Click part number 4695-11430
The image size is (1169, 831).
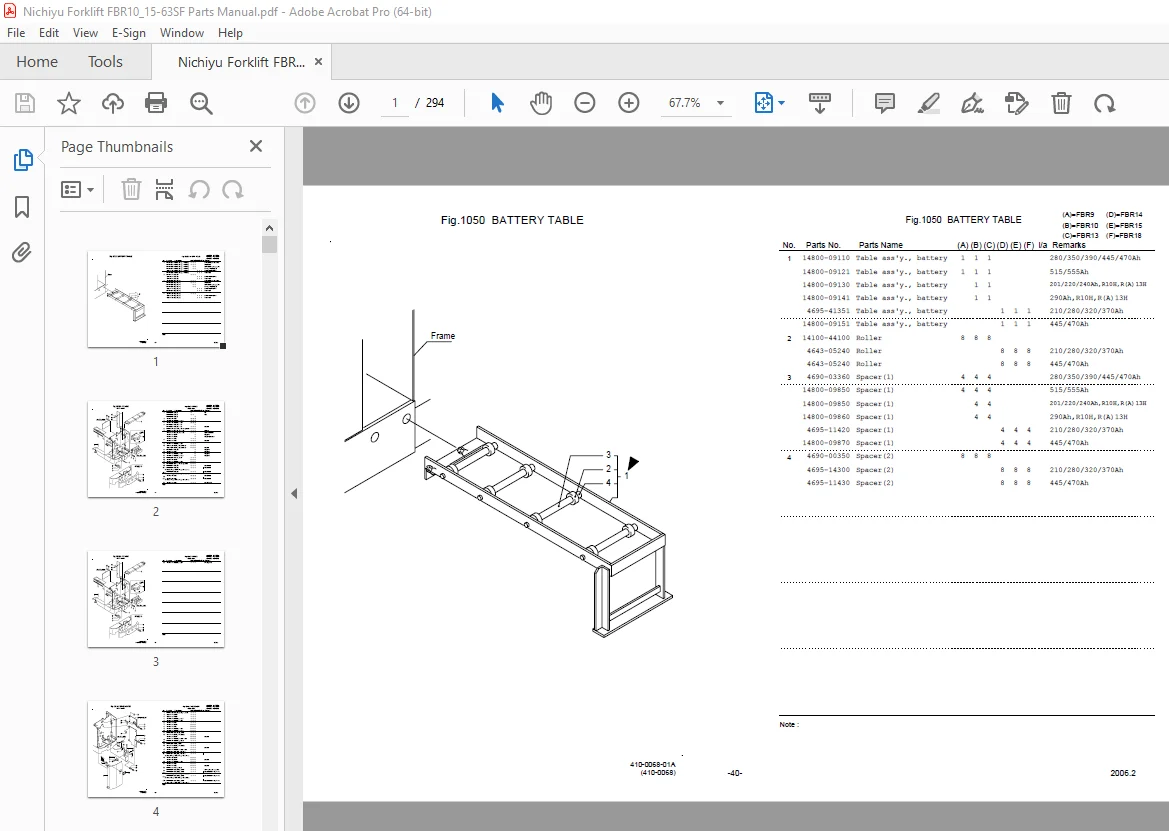(x=828, y=483)
